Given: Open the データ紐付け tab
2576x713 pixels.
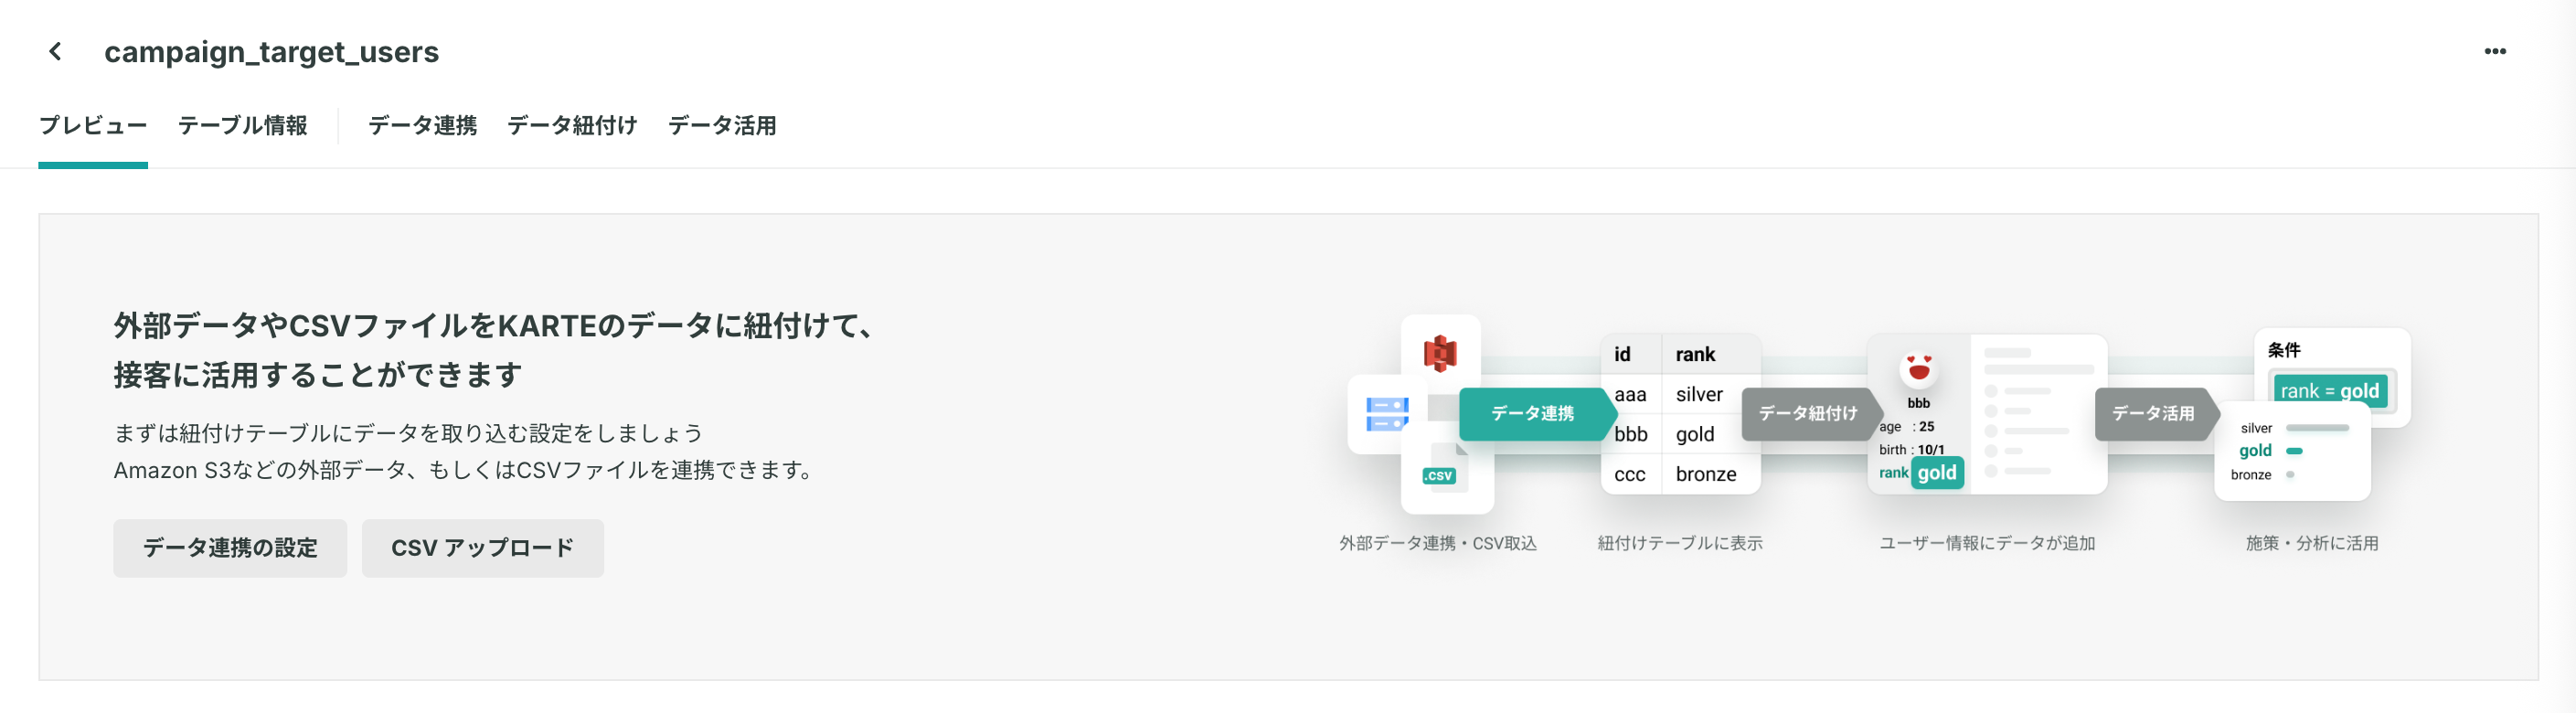Looking at the screenshot, I should point(572,126).
